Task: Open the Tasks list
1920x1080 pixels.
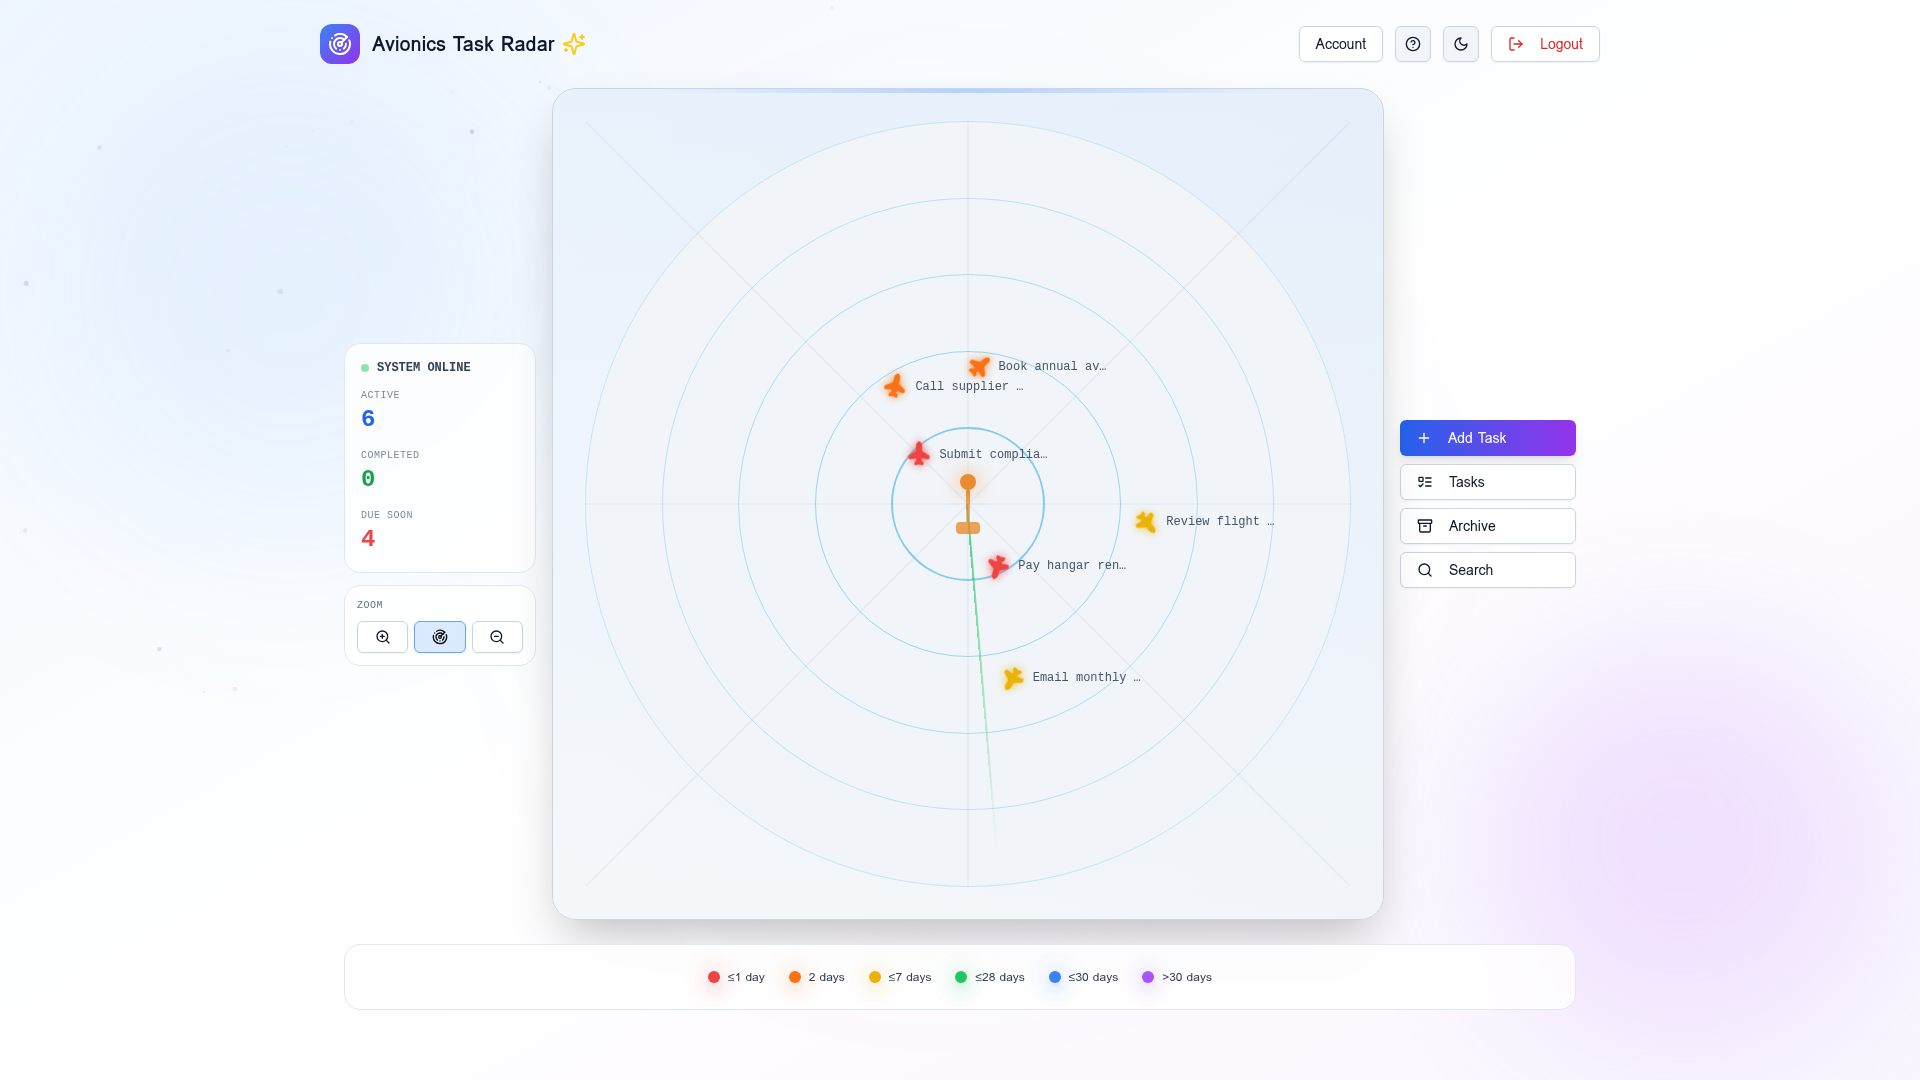Action: point(1488,482)
